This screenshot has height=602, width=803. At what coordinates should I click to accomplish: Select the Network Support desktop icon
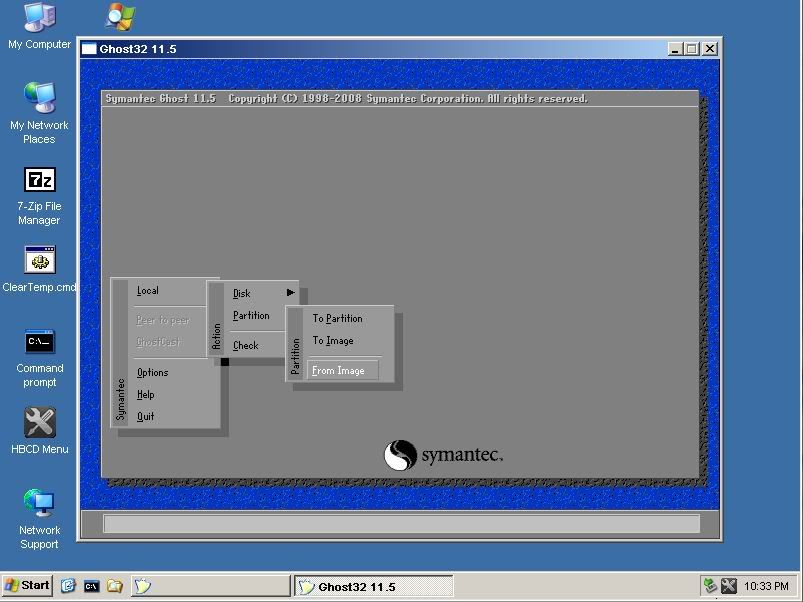tap(39, 519)
